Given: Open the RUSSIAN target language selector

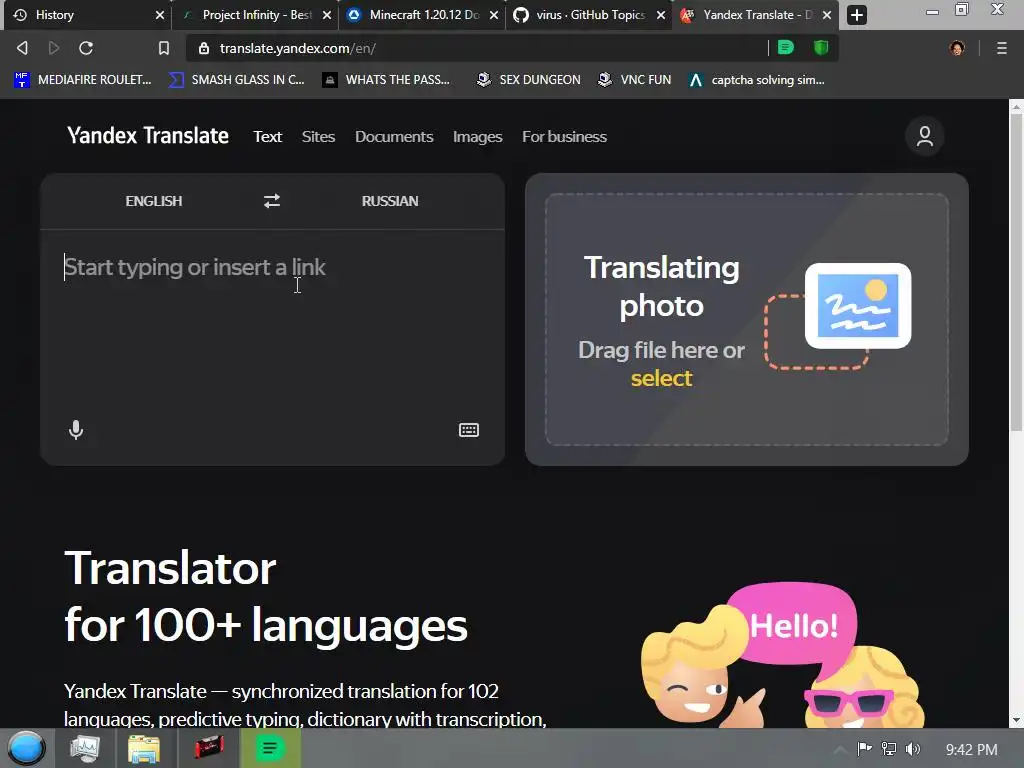Looking at the screenshot, I should (390, 200).
